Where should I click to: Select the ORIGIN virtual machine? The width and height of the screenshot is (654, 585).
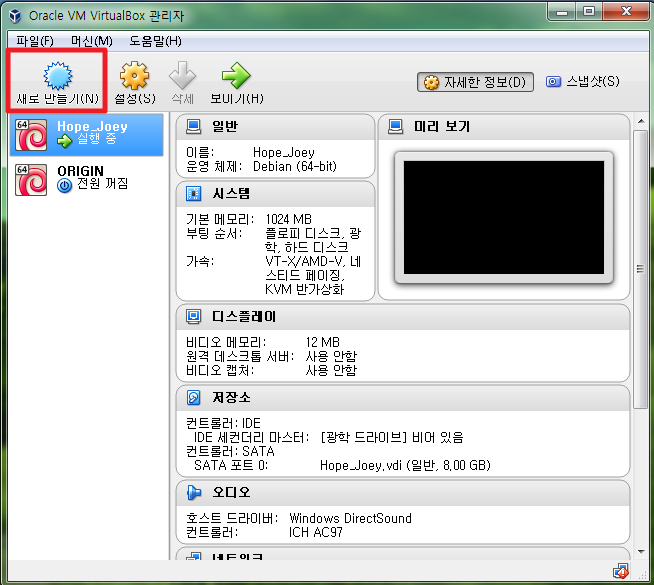pos(86,180)
